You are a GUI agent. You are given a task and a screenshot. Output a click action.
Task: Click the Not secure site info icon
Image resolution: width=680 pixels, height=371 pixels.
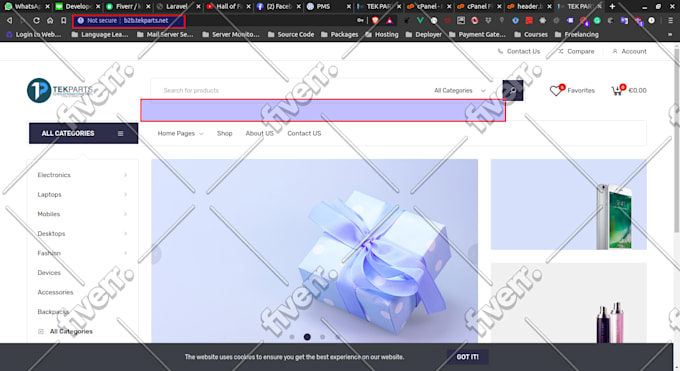(x=80, y=20)
